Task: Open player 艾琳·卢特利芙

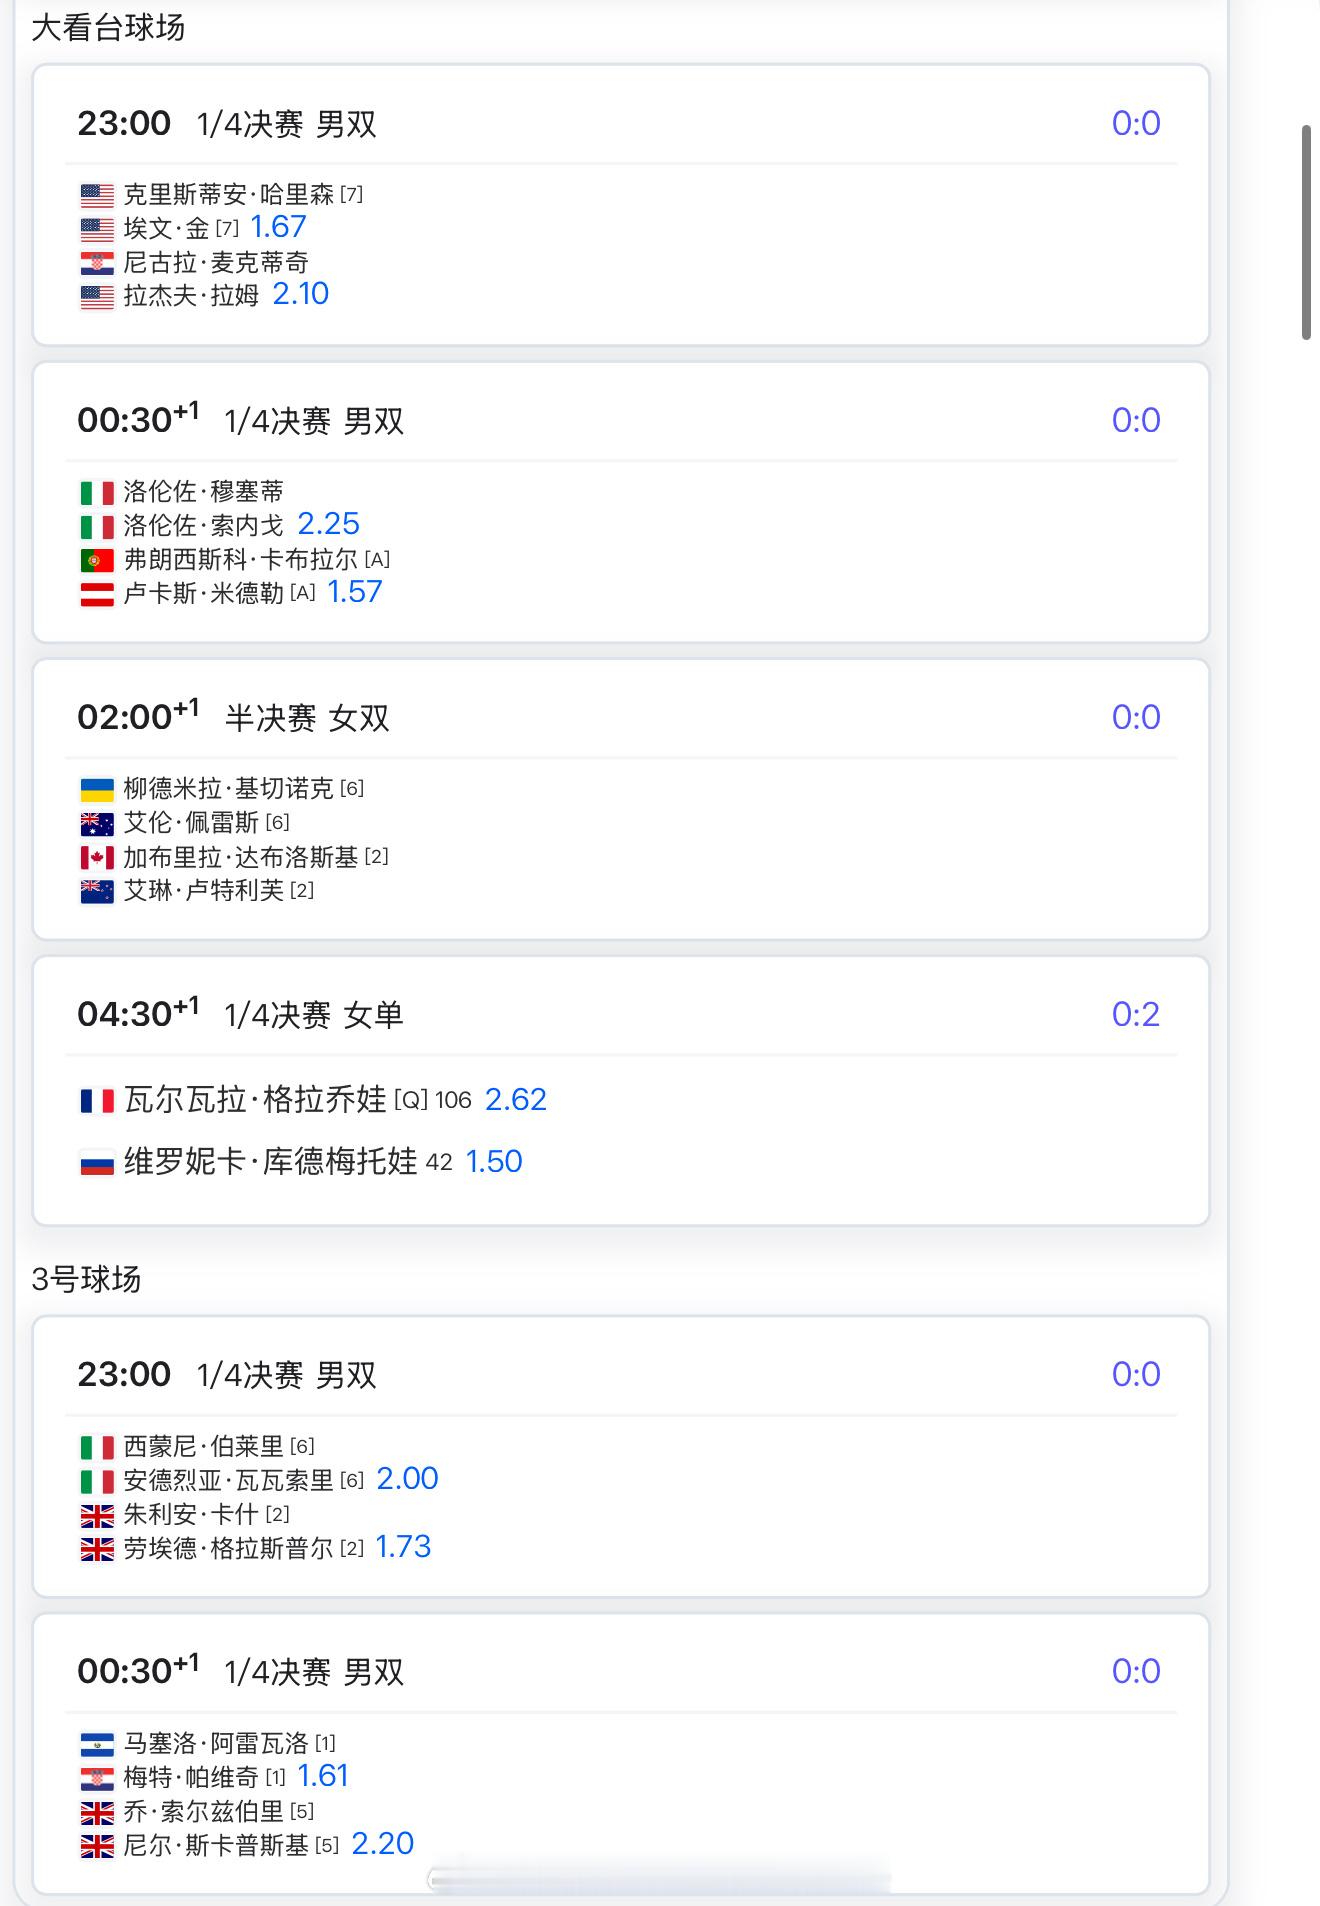Action: 204,890
